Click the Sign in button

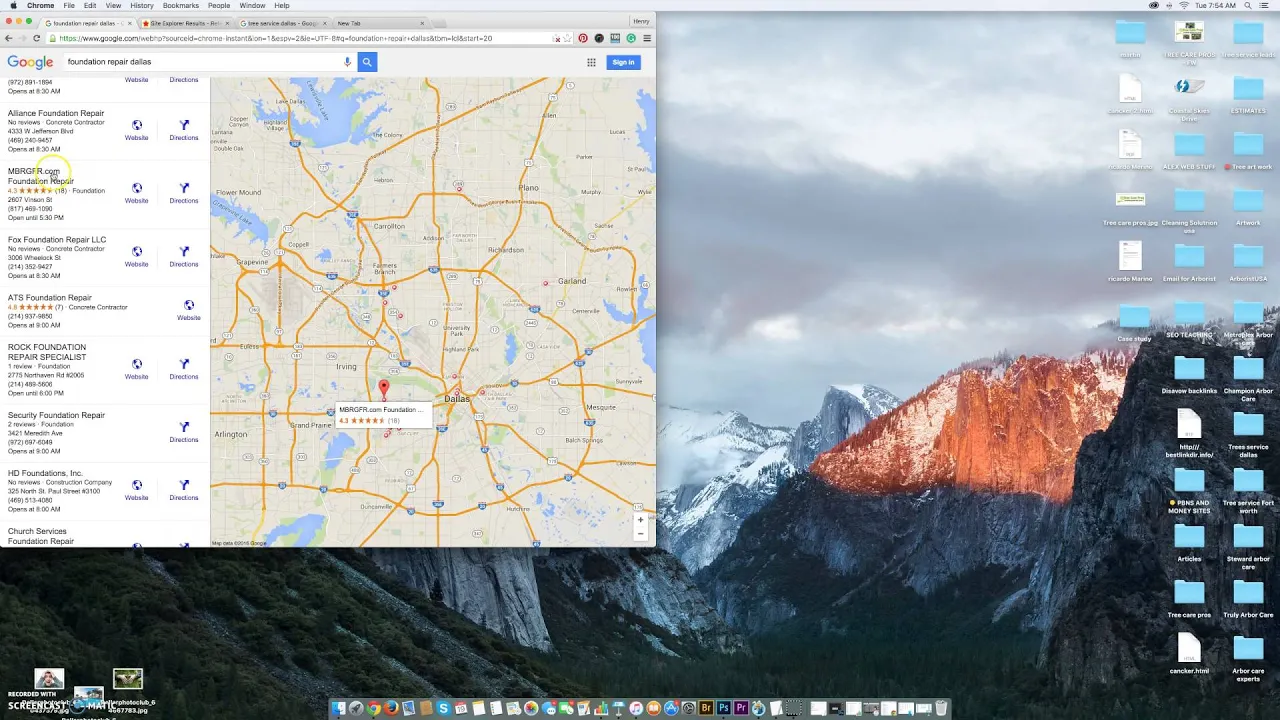(623, 62)
